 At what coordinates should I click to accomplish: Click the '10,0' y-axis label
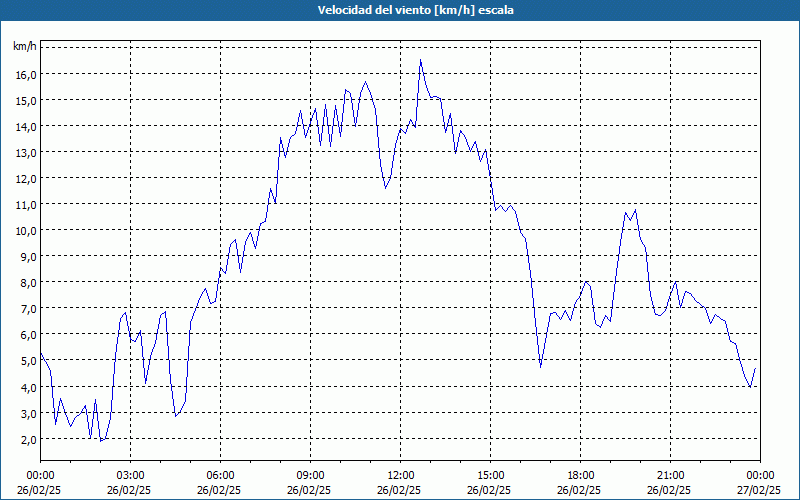click(27, 231)
